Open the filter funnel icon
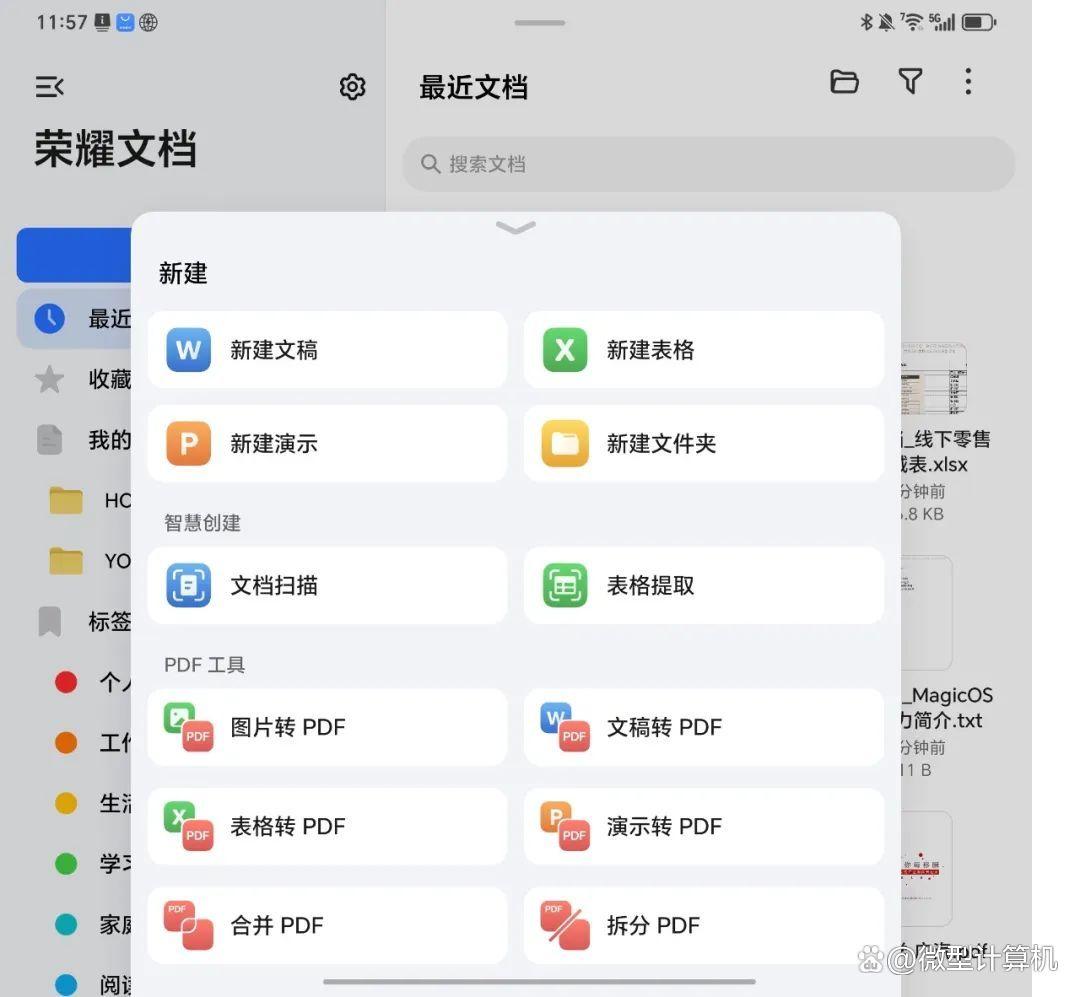The width and height of the screenshot is (1080, 997). (910, 81)
